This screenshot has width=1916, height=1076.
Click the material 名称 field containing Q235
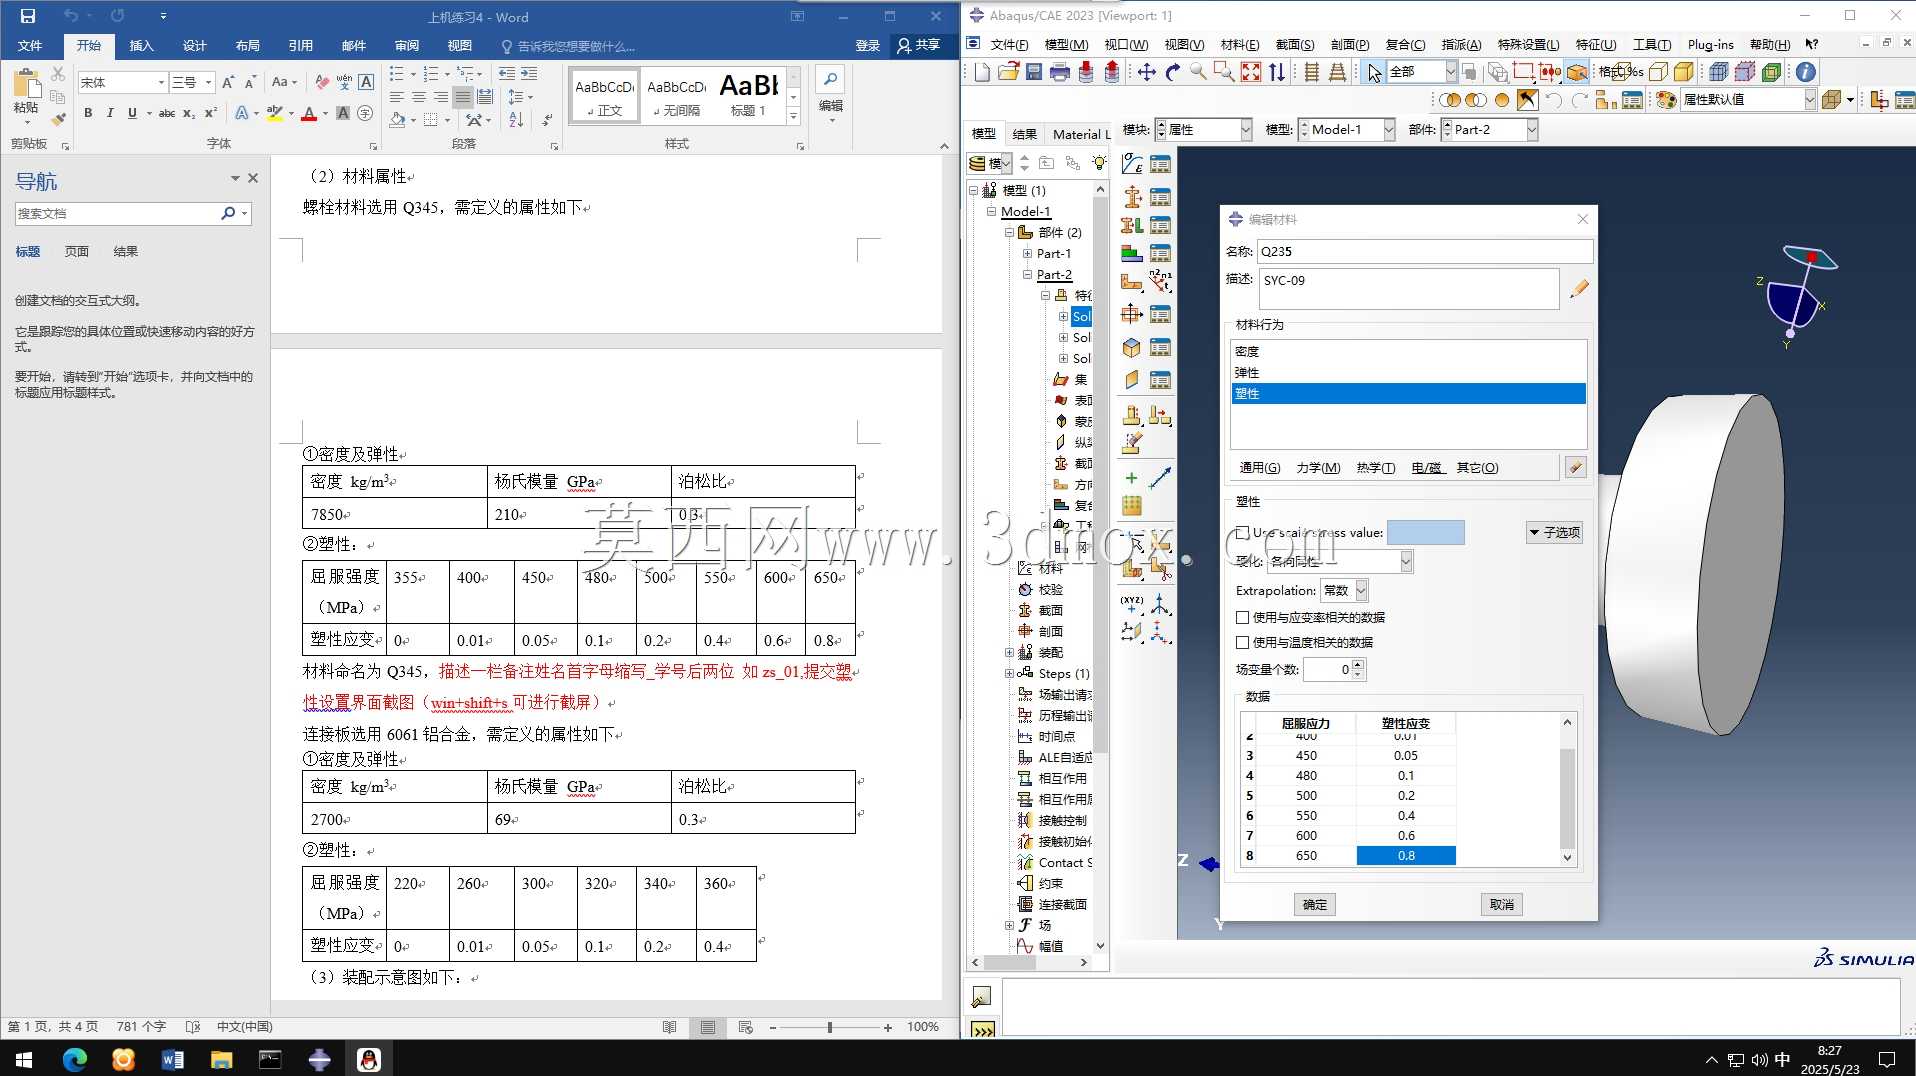(x=1424, y=251)
